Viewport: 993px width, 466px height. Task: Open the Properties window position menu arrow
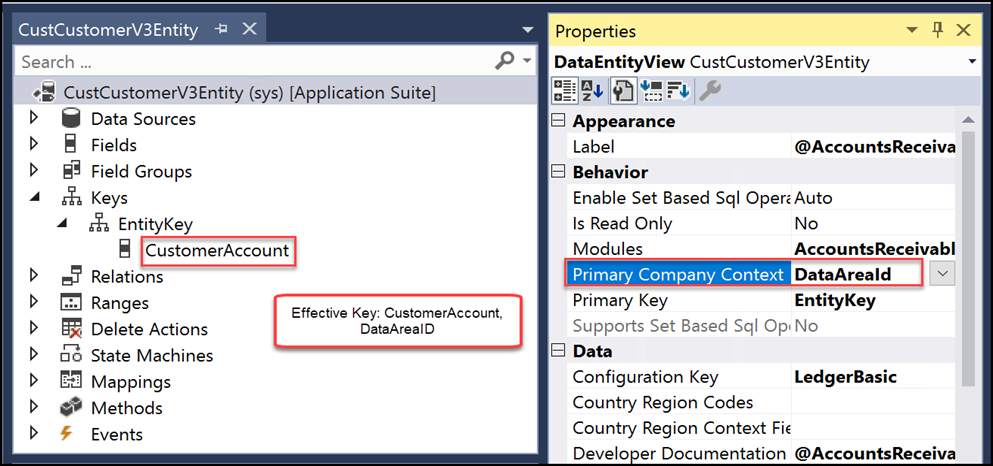click(912, 30)
